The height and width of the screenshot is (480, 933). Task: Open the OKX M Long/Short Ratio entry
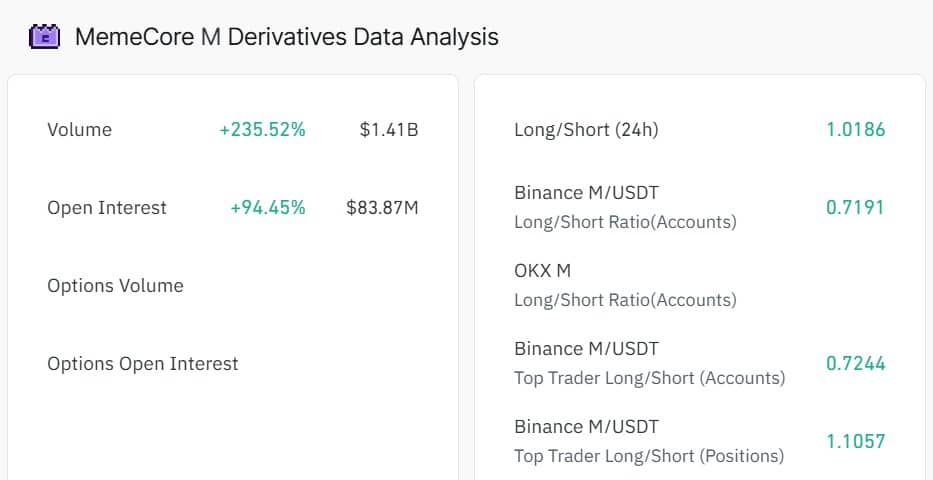click(625, 285)
